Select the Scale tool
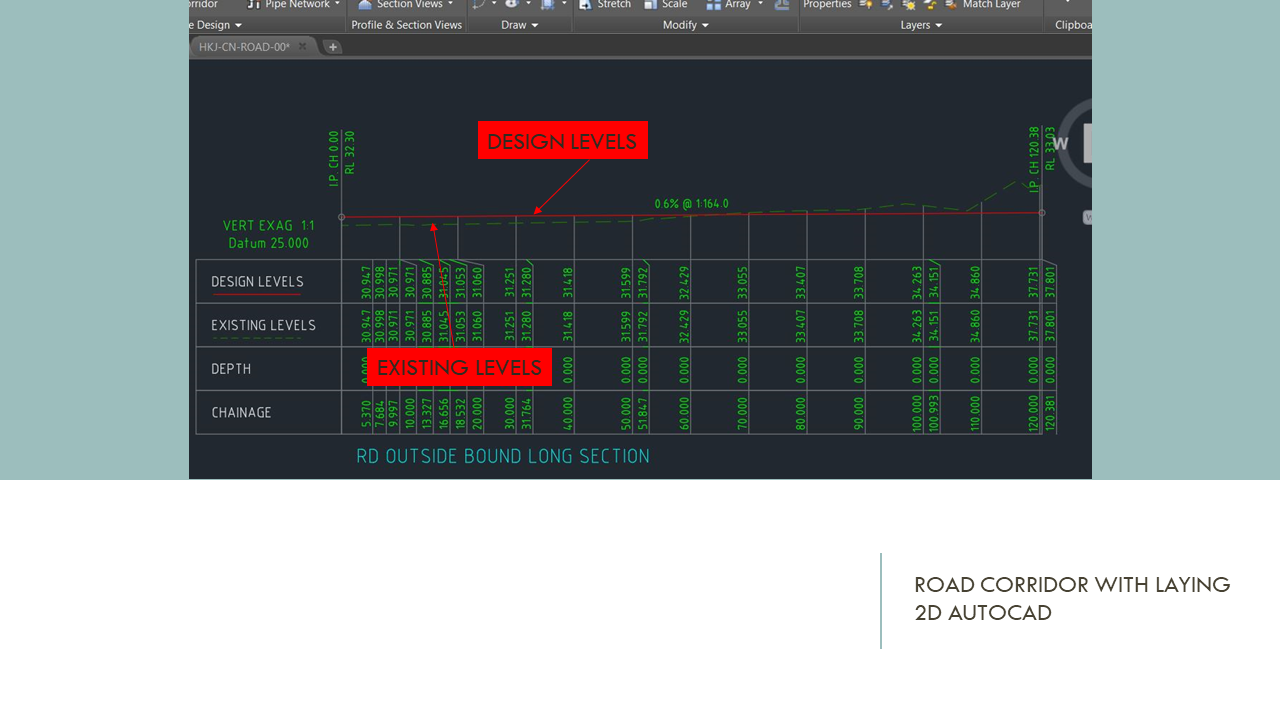 [651, 4]
